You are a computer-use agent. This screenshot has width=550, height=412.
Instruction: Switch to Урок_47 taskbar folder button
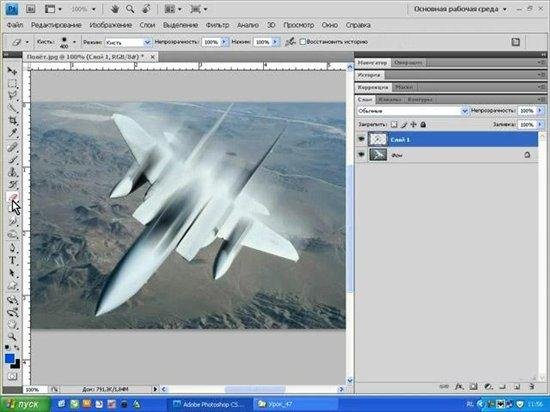tap(295, 404)
